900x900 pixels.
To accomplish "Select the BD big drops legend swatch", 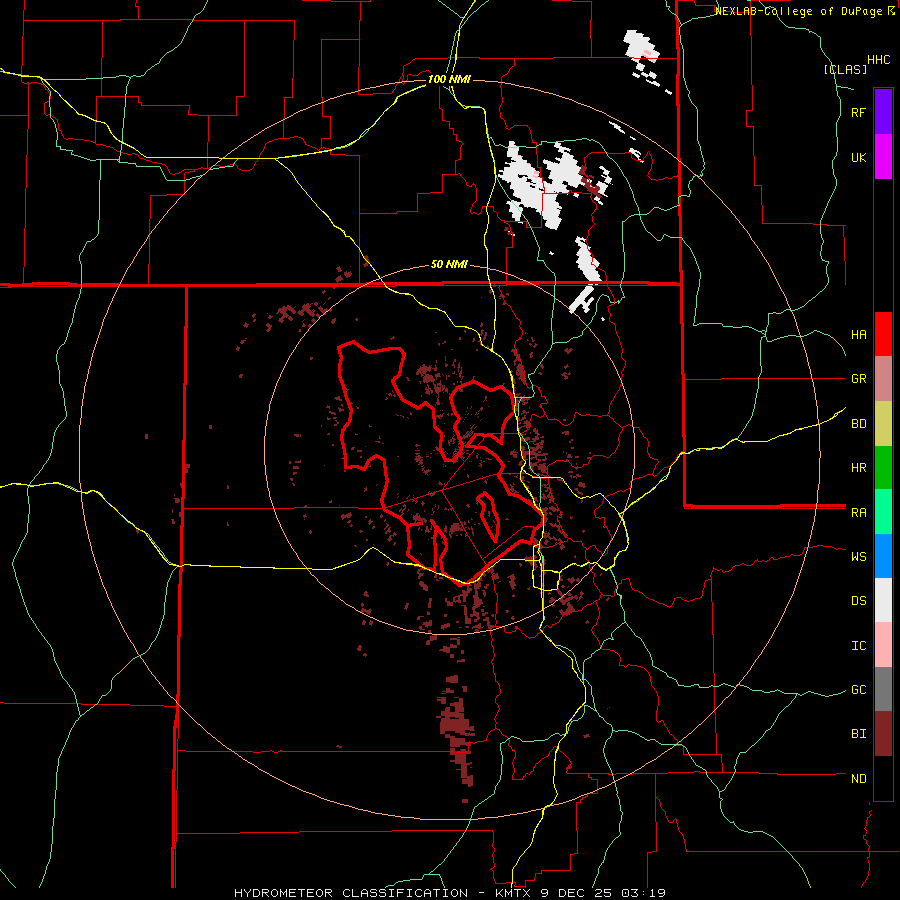I will (x=883, y=424).
